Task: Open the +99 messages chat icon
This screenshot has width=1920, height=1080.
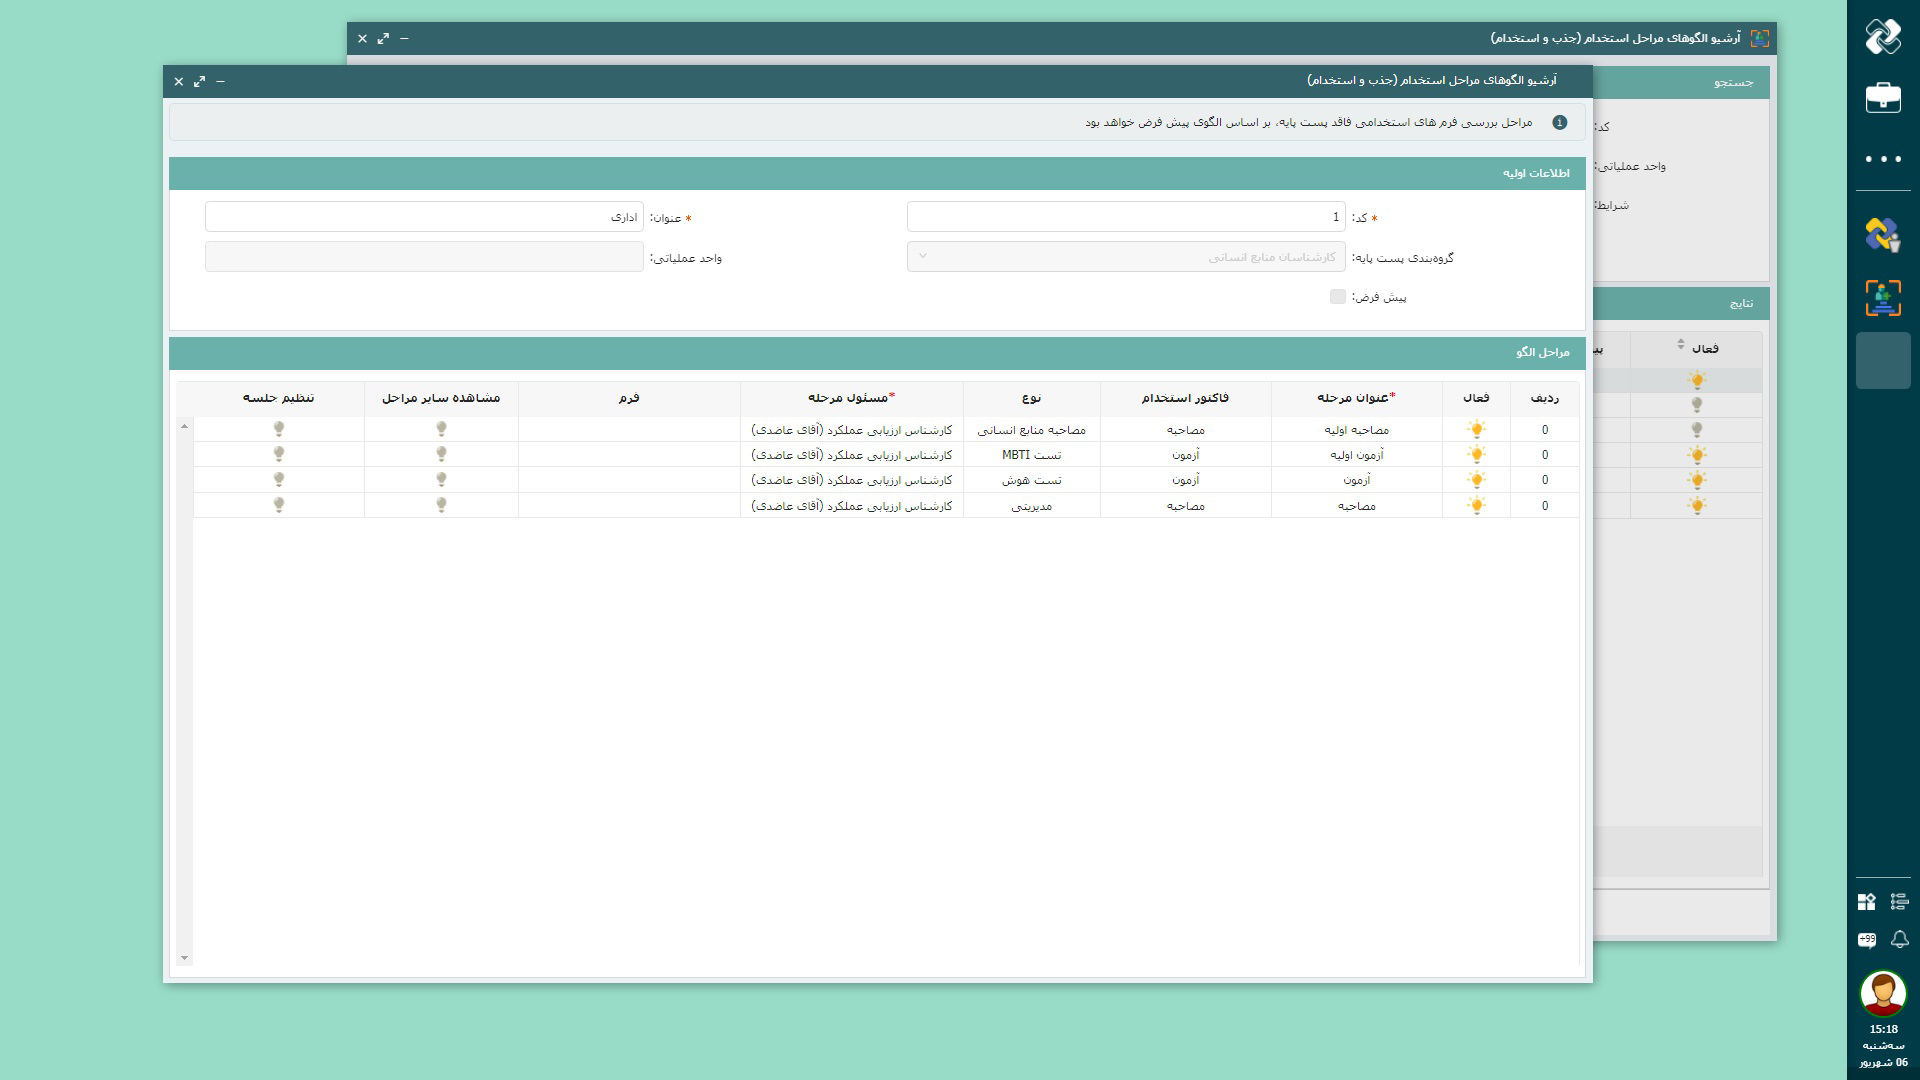Action: click(1866, 939)
